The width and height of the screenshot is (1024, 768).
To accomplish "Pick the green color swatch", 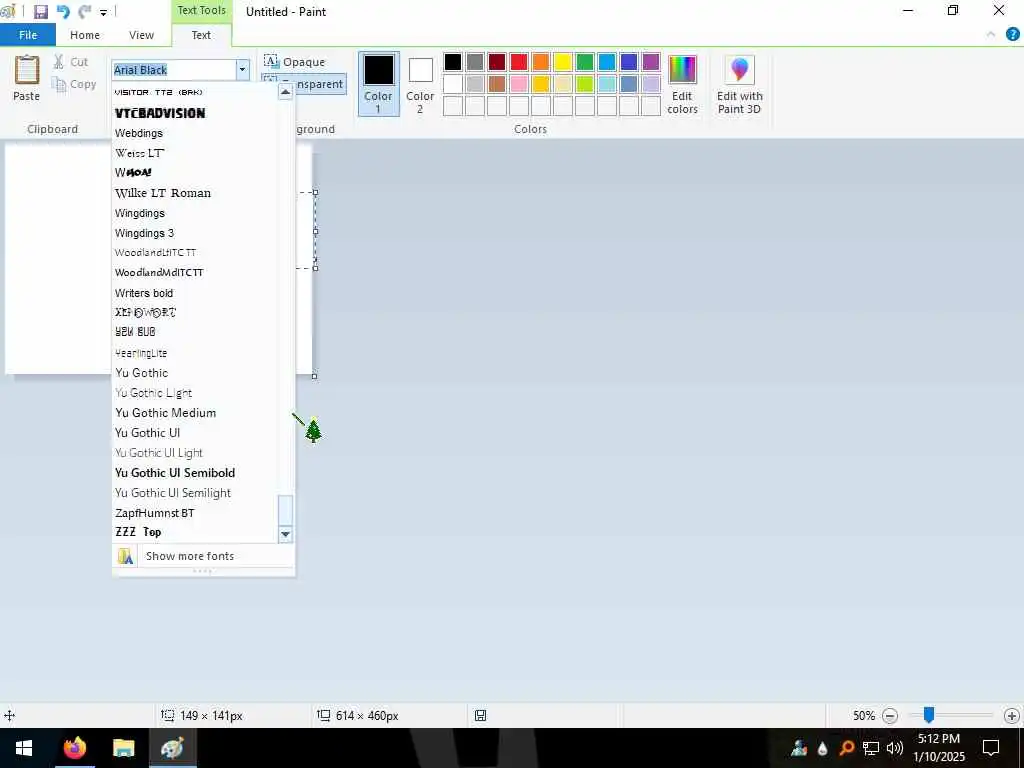I will [584, 62].
